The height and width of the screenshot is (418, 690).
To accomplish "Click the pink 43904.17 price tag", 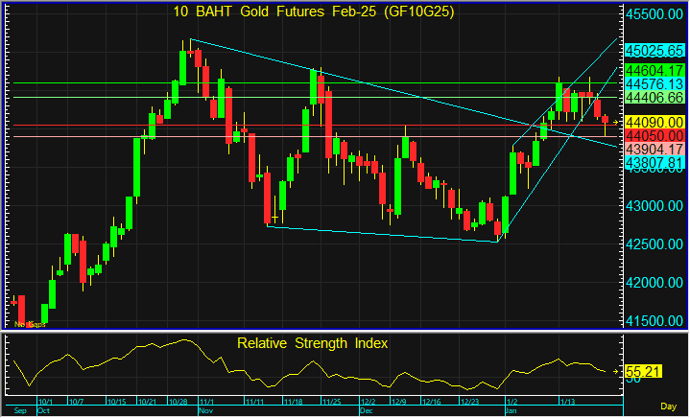I will click(655, 148).
